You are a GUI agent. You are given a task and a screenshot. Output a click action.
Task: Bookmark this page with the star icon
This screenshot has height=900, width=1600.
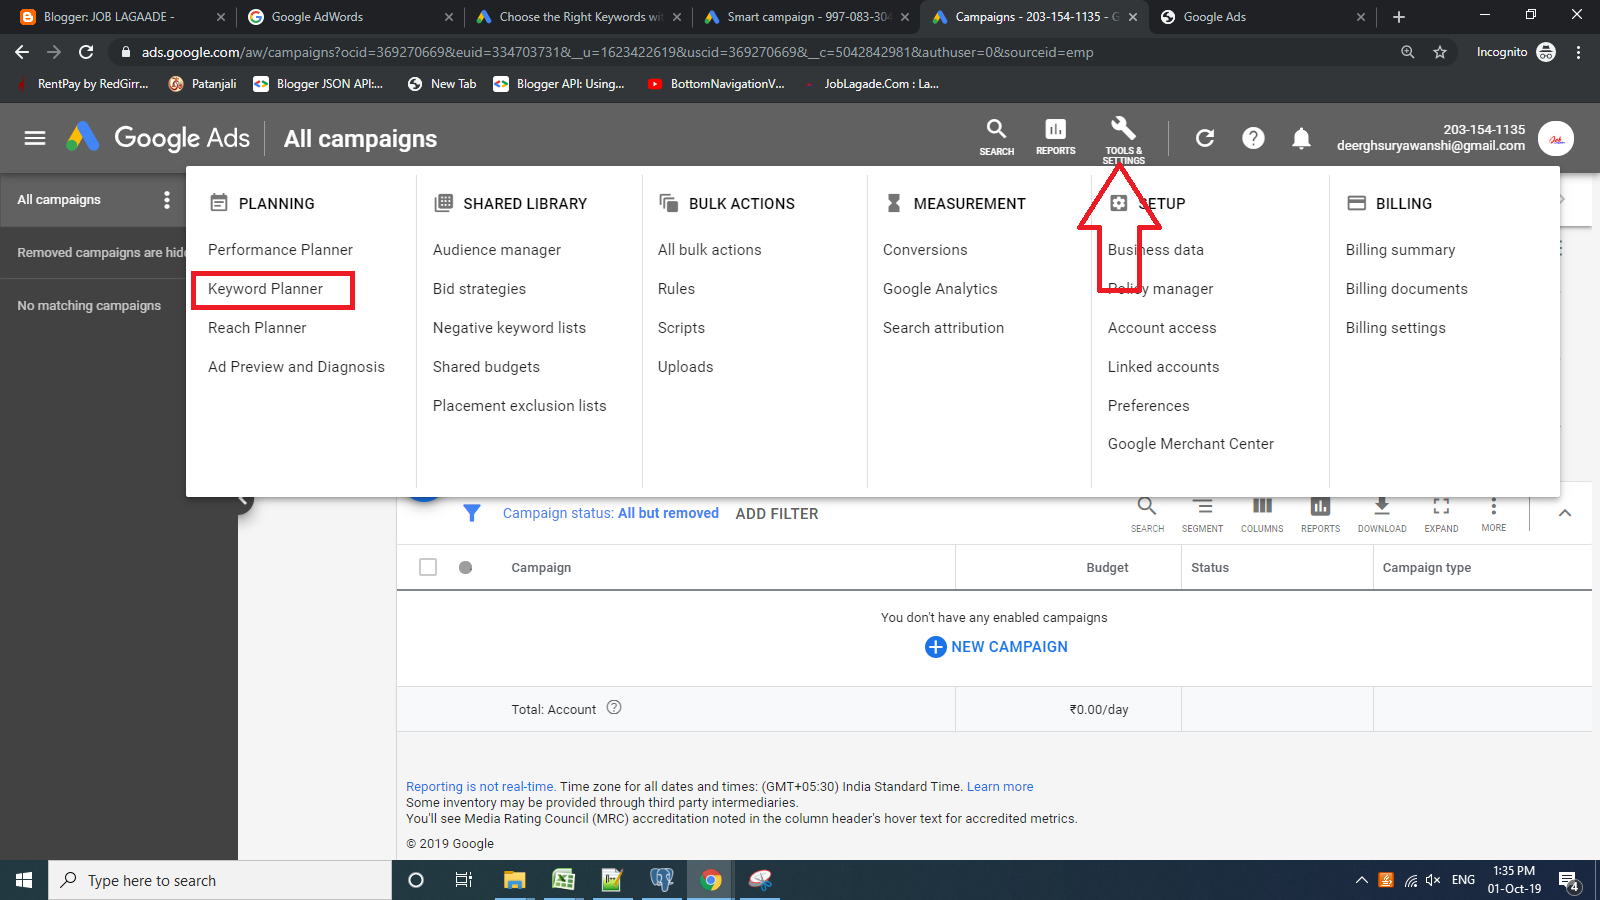click(1440, 52)
